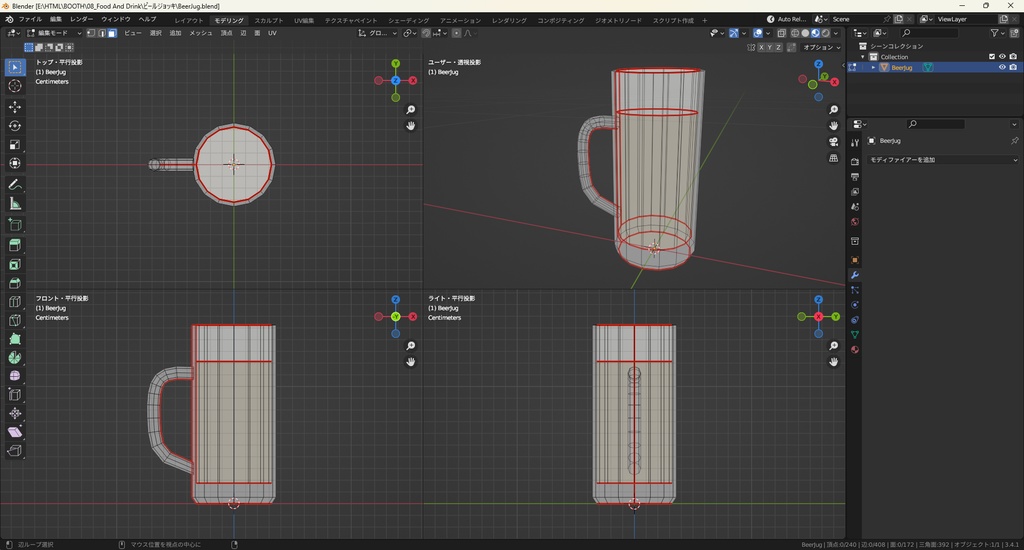Toggle Z axis mirror

(778, 47)
